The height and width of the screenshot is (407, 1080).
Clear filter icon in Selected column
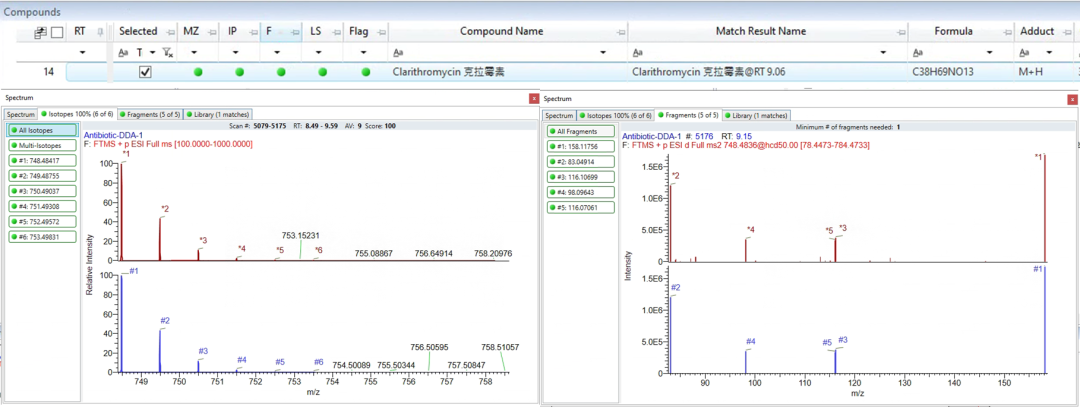(x=167, y=52)
